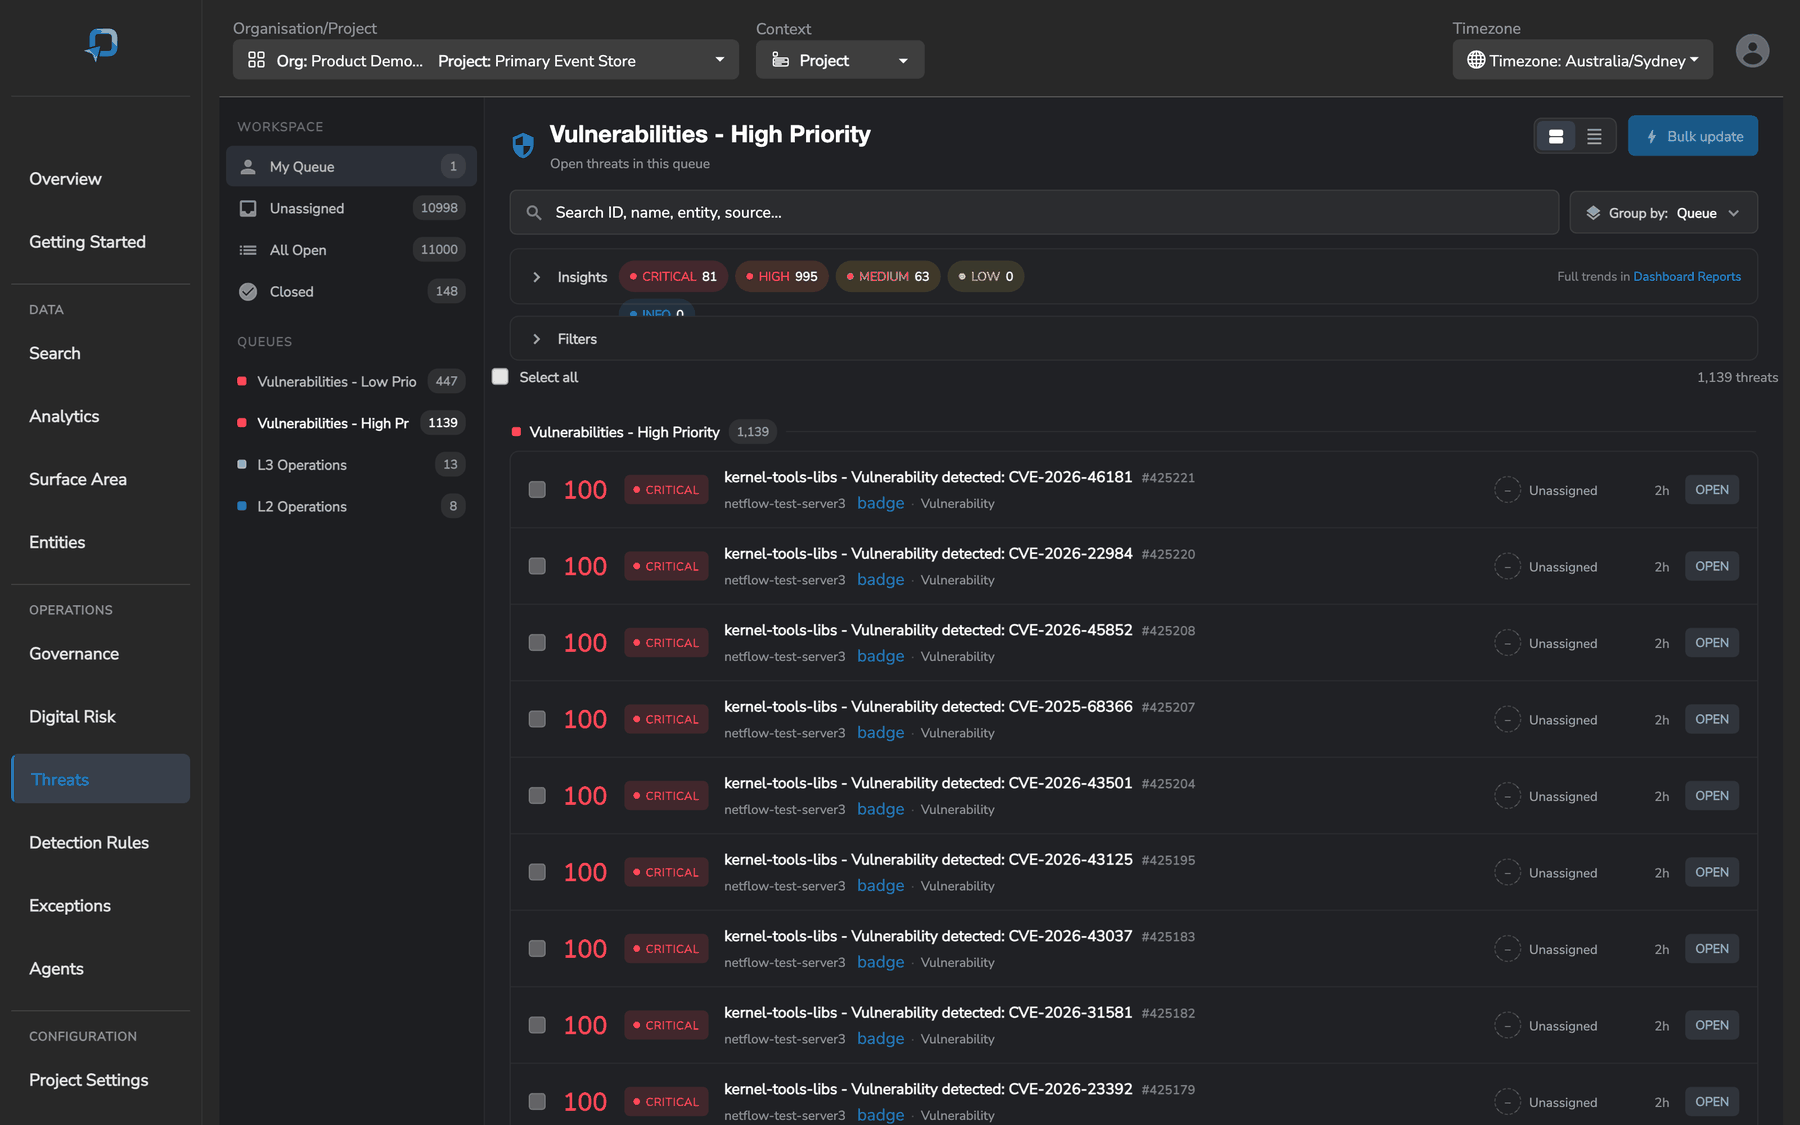
Task: Tick the Select all checkbox
Action: 500,376
